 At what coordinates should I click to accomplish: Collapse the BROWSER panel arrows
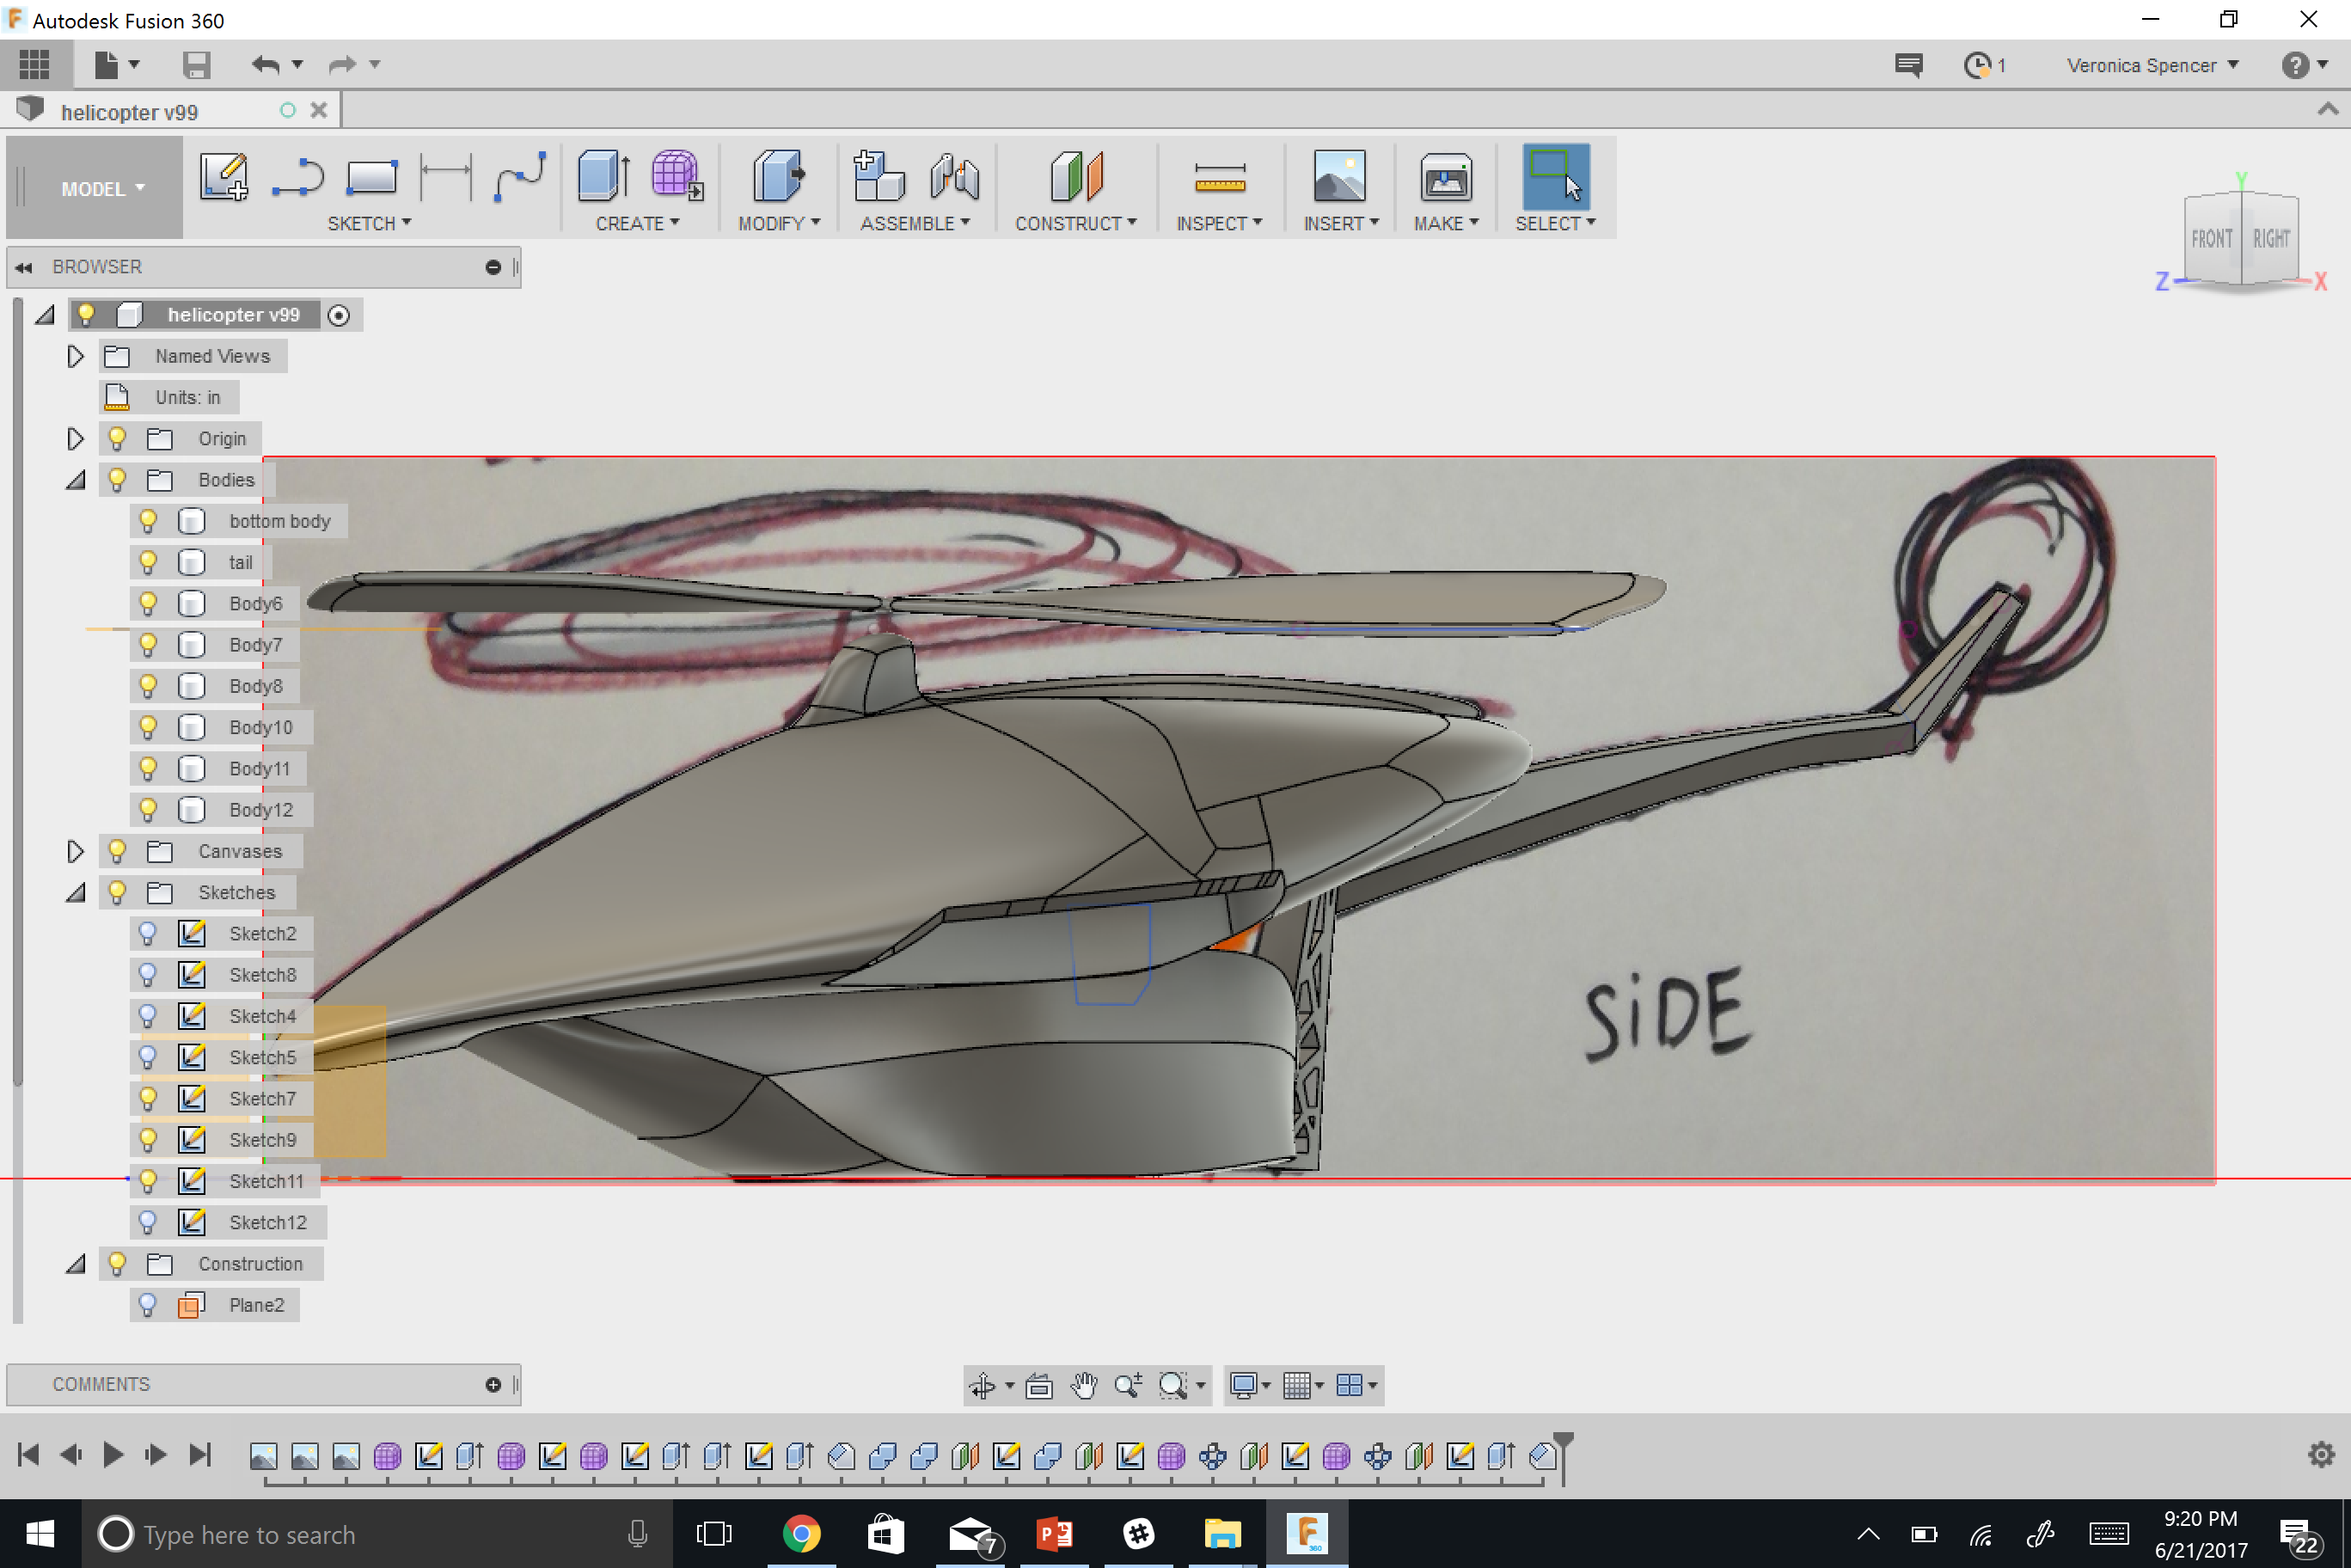[24, 267]
